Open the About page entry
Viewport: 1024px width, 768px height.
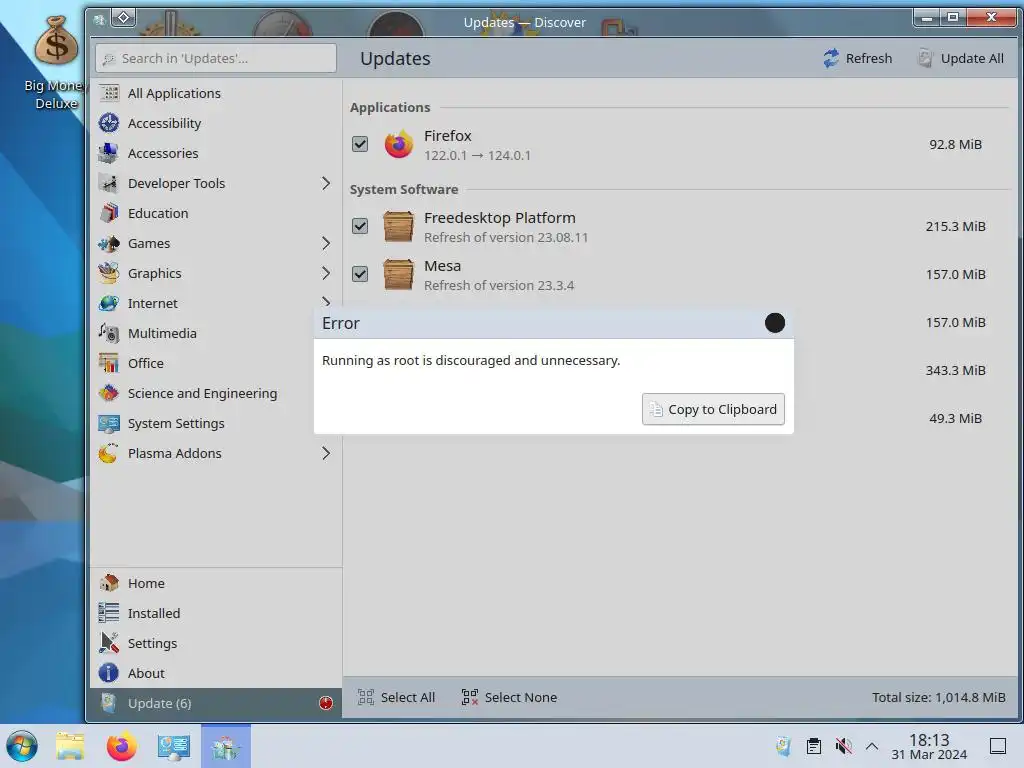(216, 673)
